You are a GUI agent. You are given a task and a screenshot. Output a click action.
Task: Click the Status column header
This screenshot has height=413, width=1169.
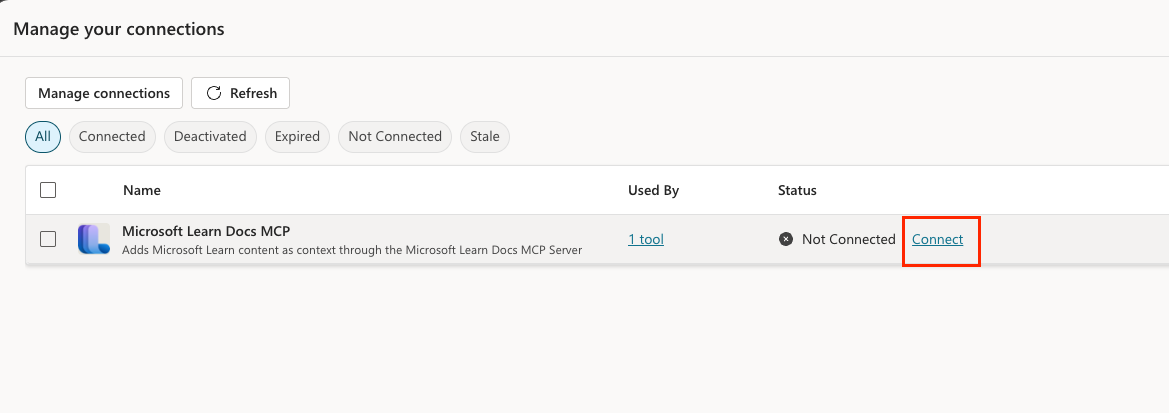pyautogui.click(x=797, y=190)
